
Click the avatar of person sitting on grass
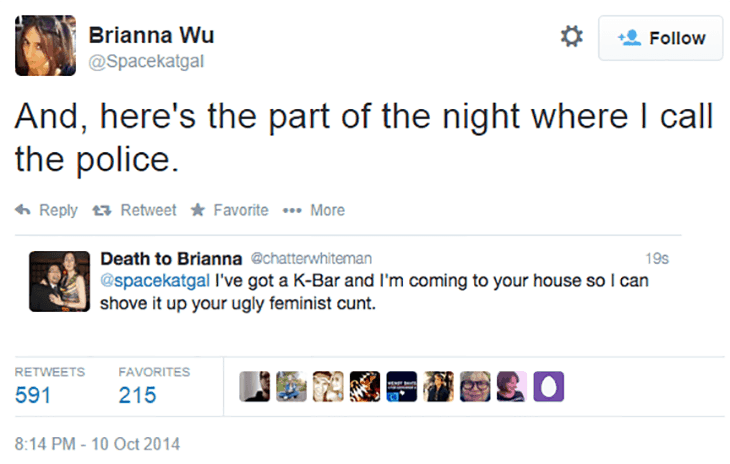point(291,386)
